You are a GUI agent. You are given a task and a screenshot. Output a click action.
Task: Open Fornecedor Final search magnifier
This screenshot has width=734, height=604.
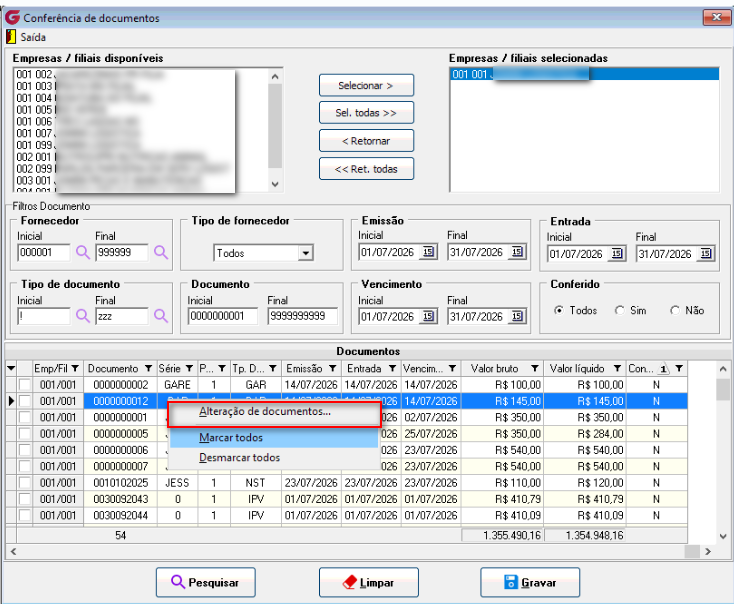pos(161,252)
